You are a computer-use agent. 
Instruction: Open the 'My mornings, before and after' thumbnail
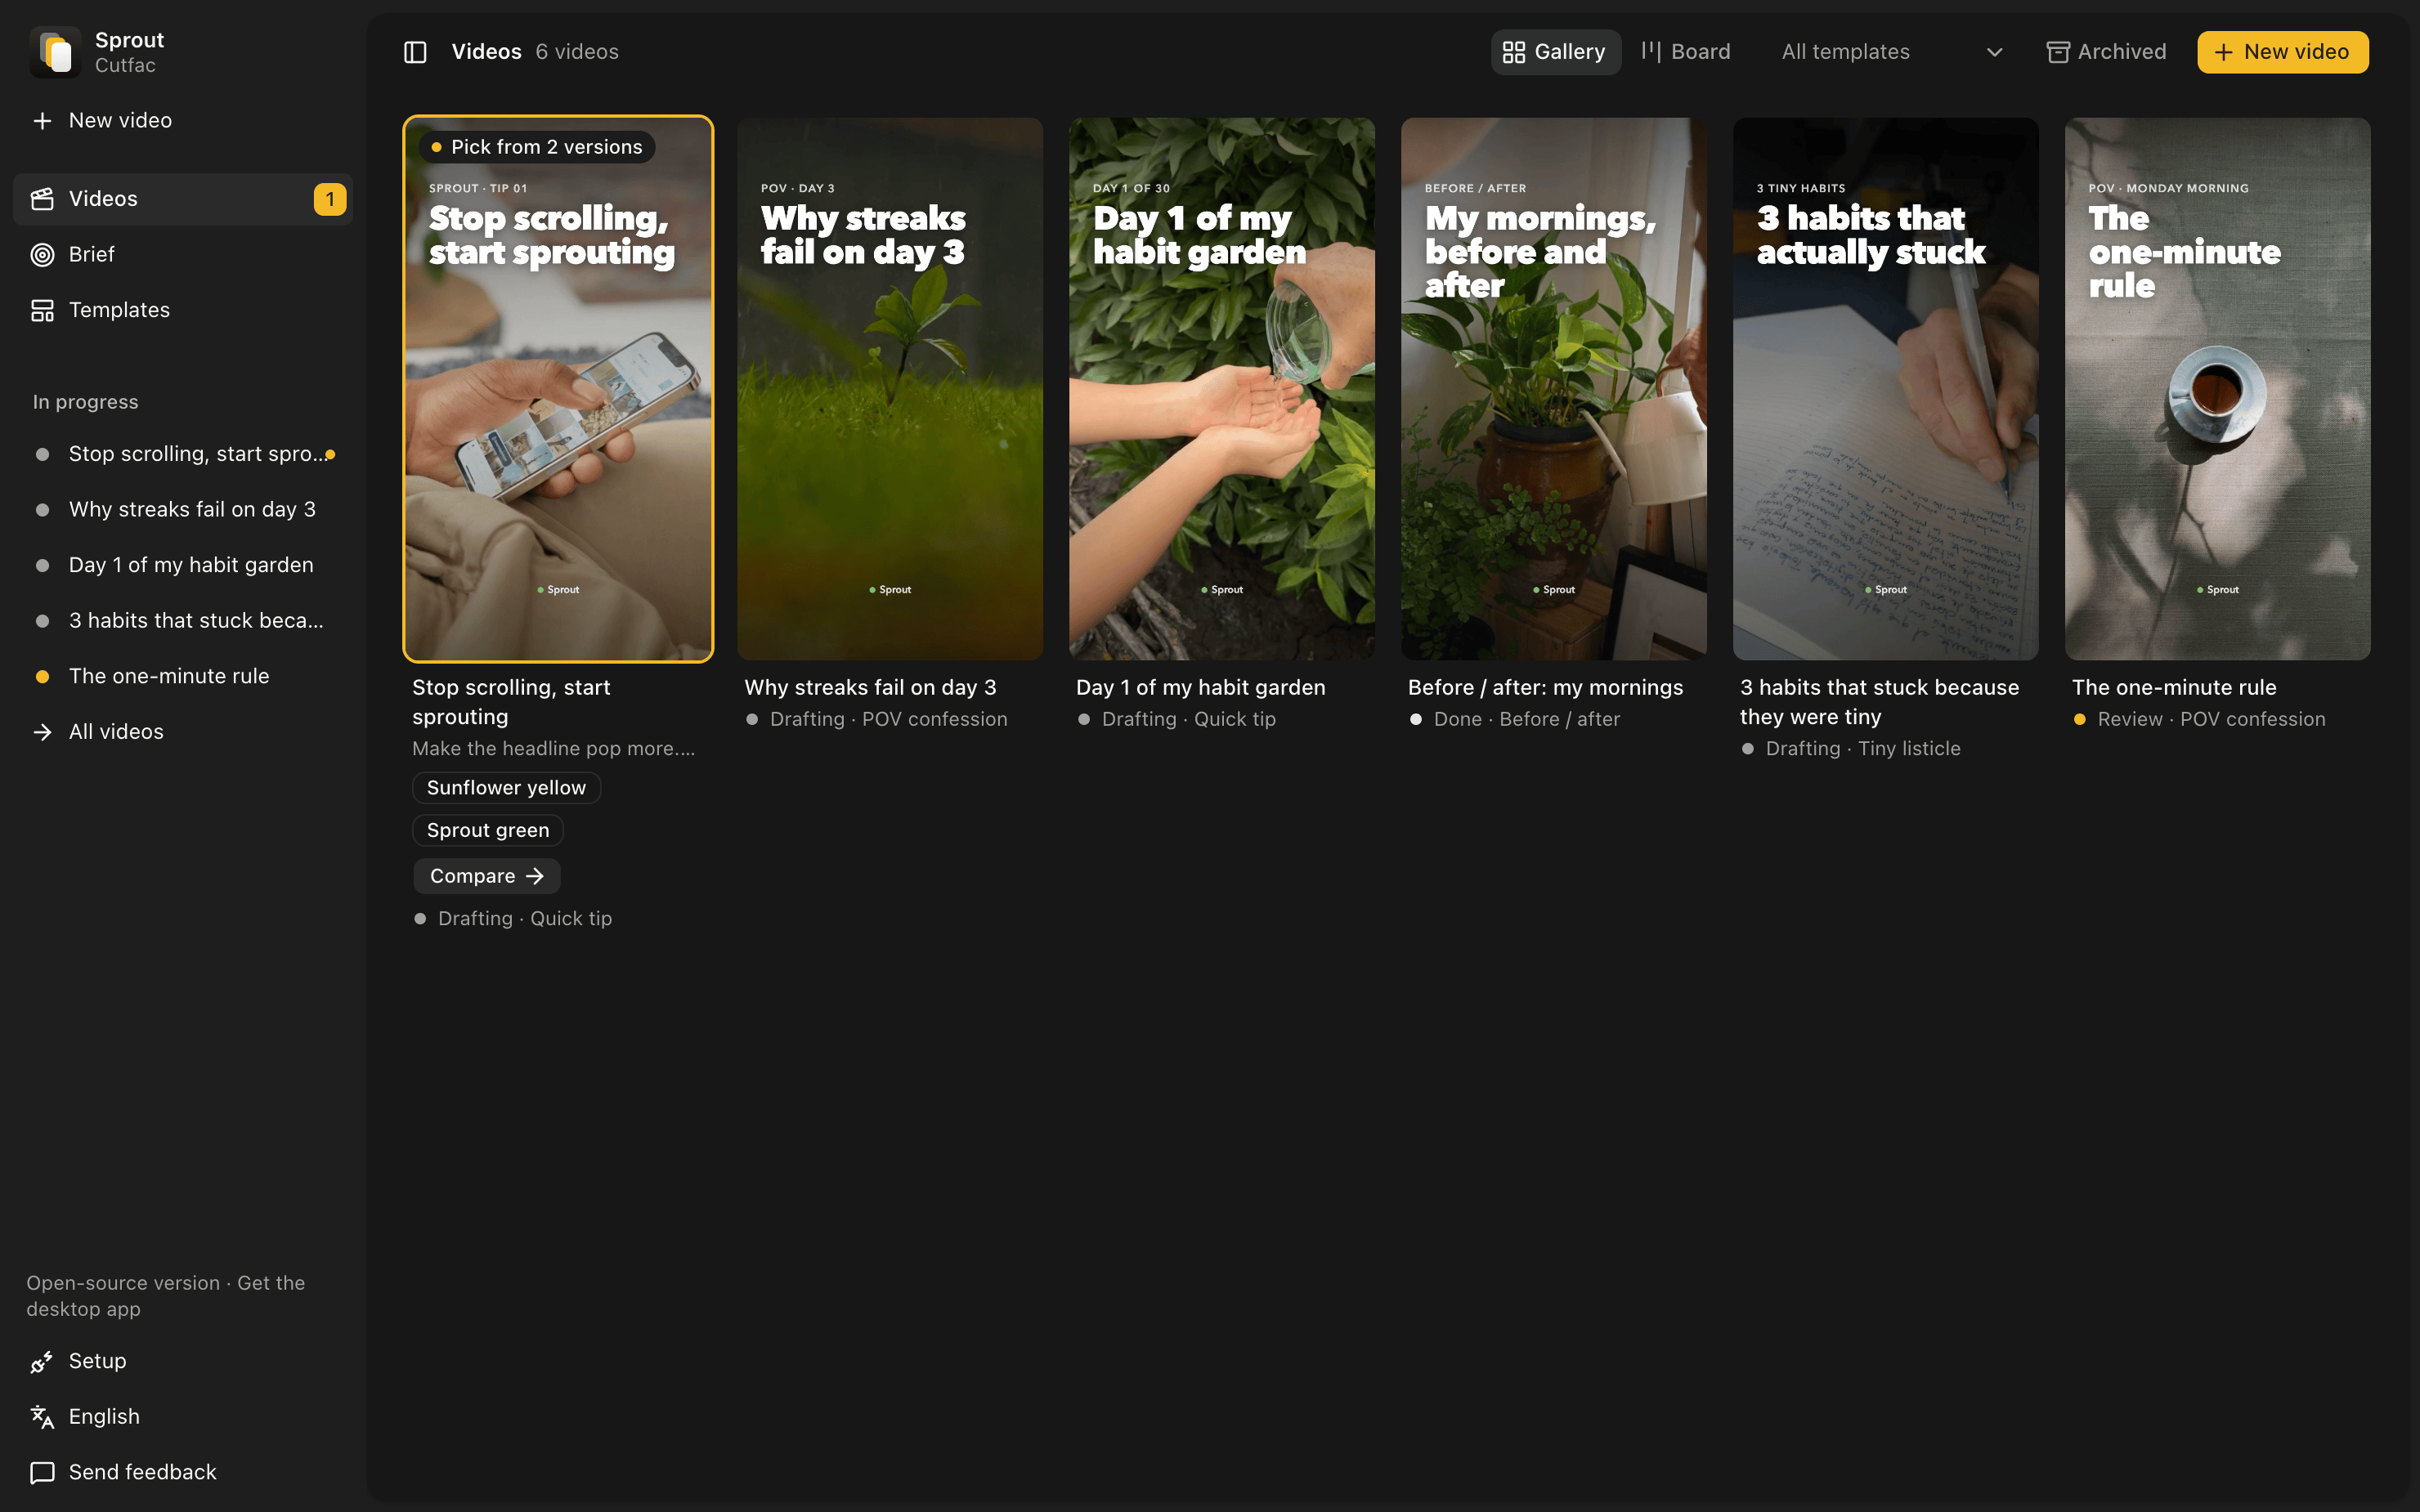(1554, 389)
